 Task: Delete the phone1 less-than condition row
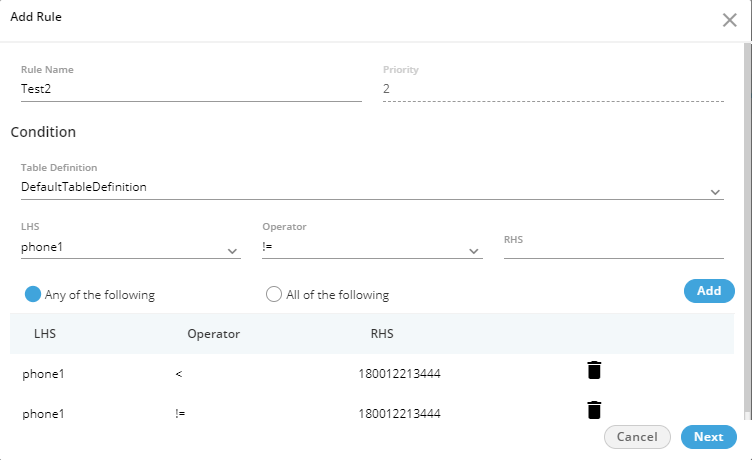[594, 371]
